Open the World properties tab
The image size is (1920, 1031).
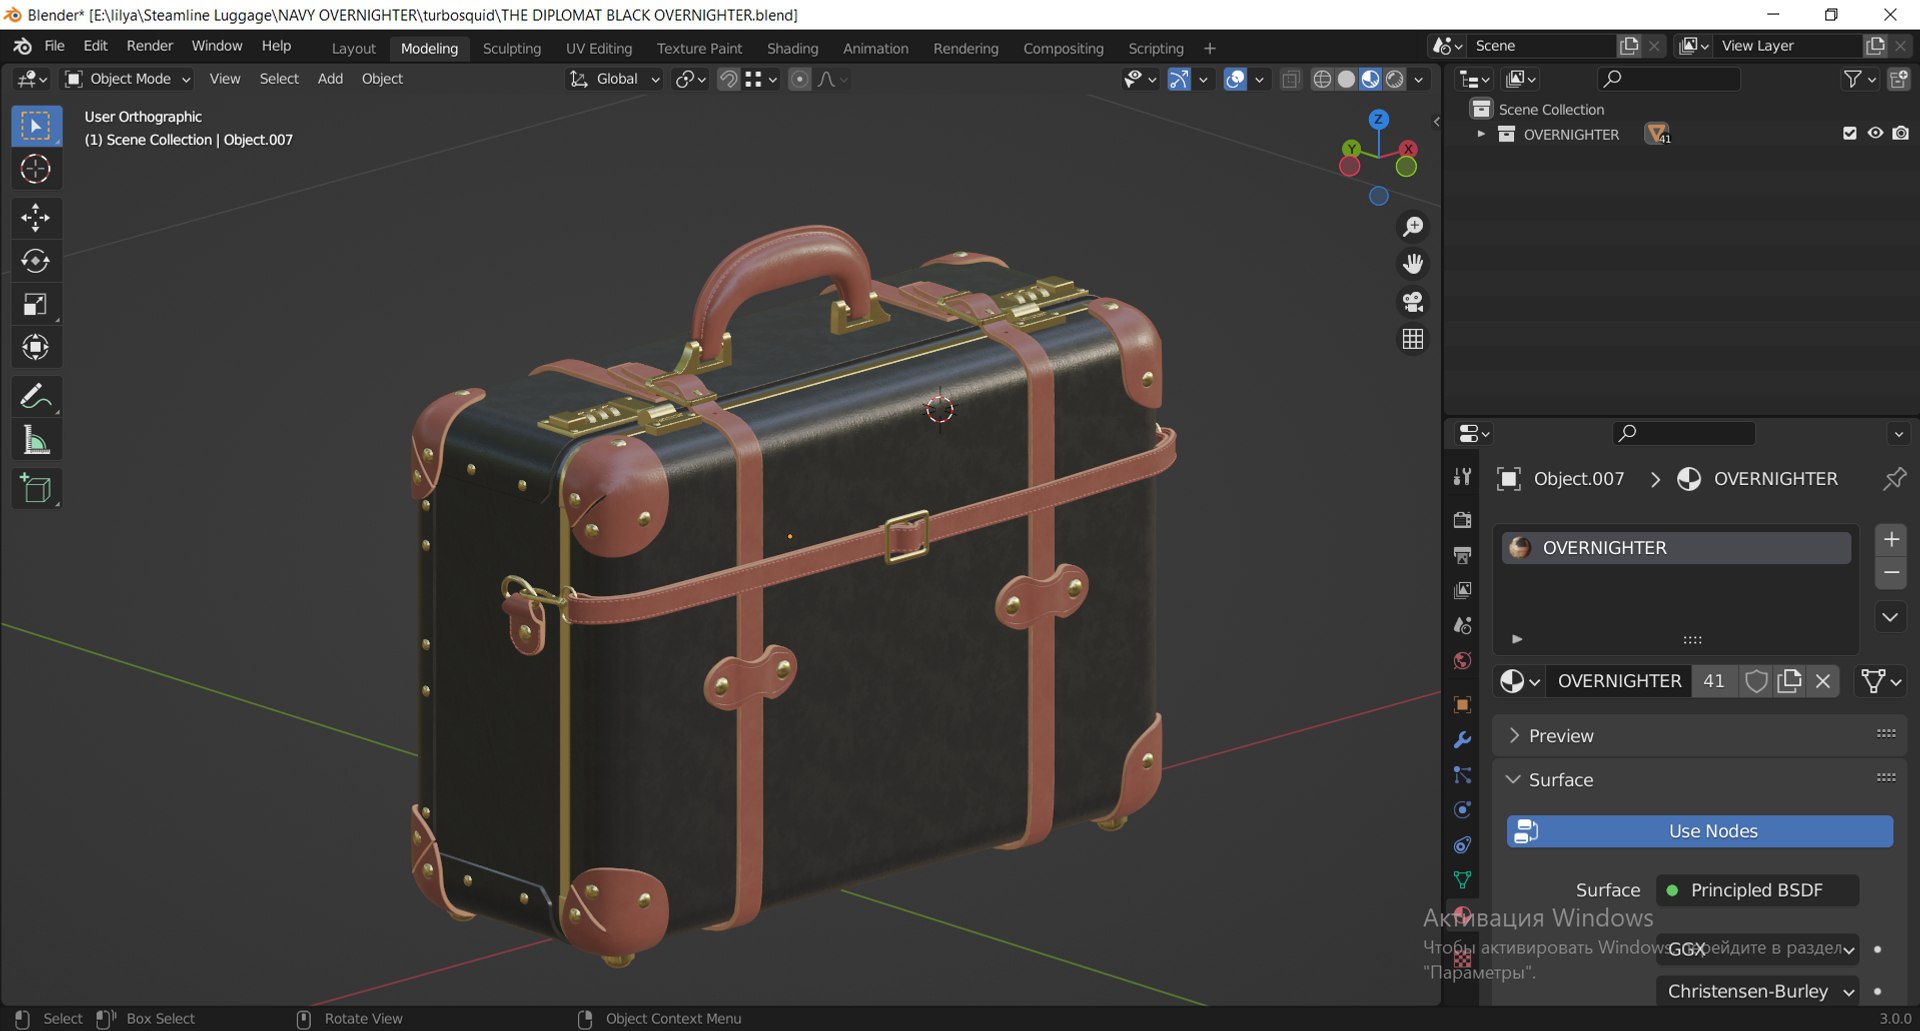tap(1462, 661)
